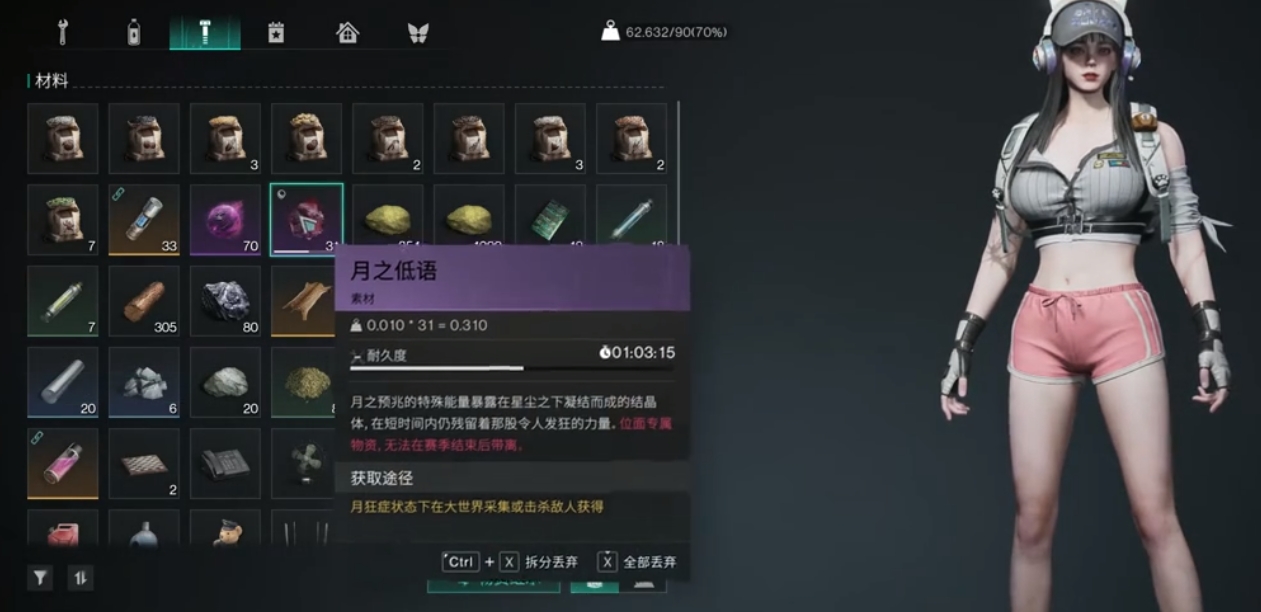Select the dark ore item with 80
Viewport: 1261px width, 612px height.
(226, 301)
